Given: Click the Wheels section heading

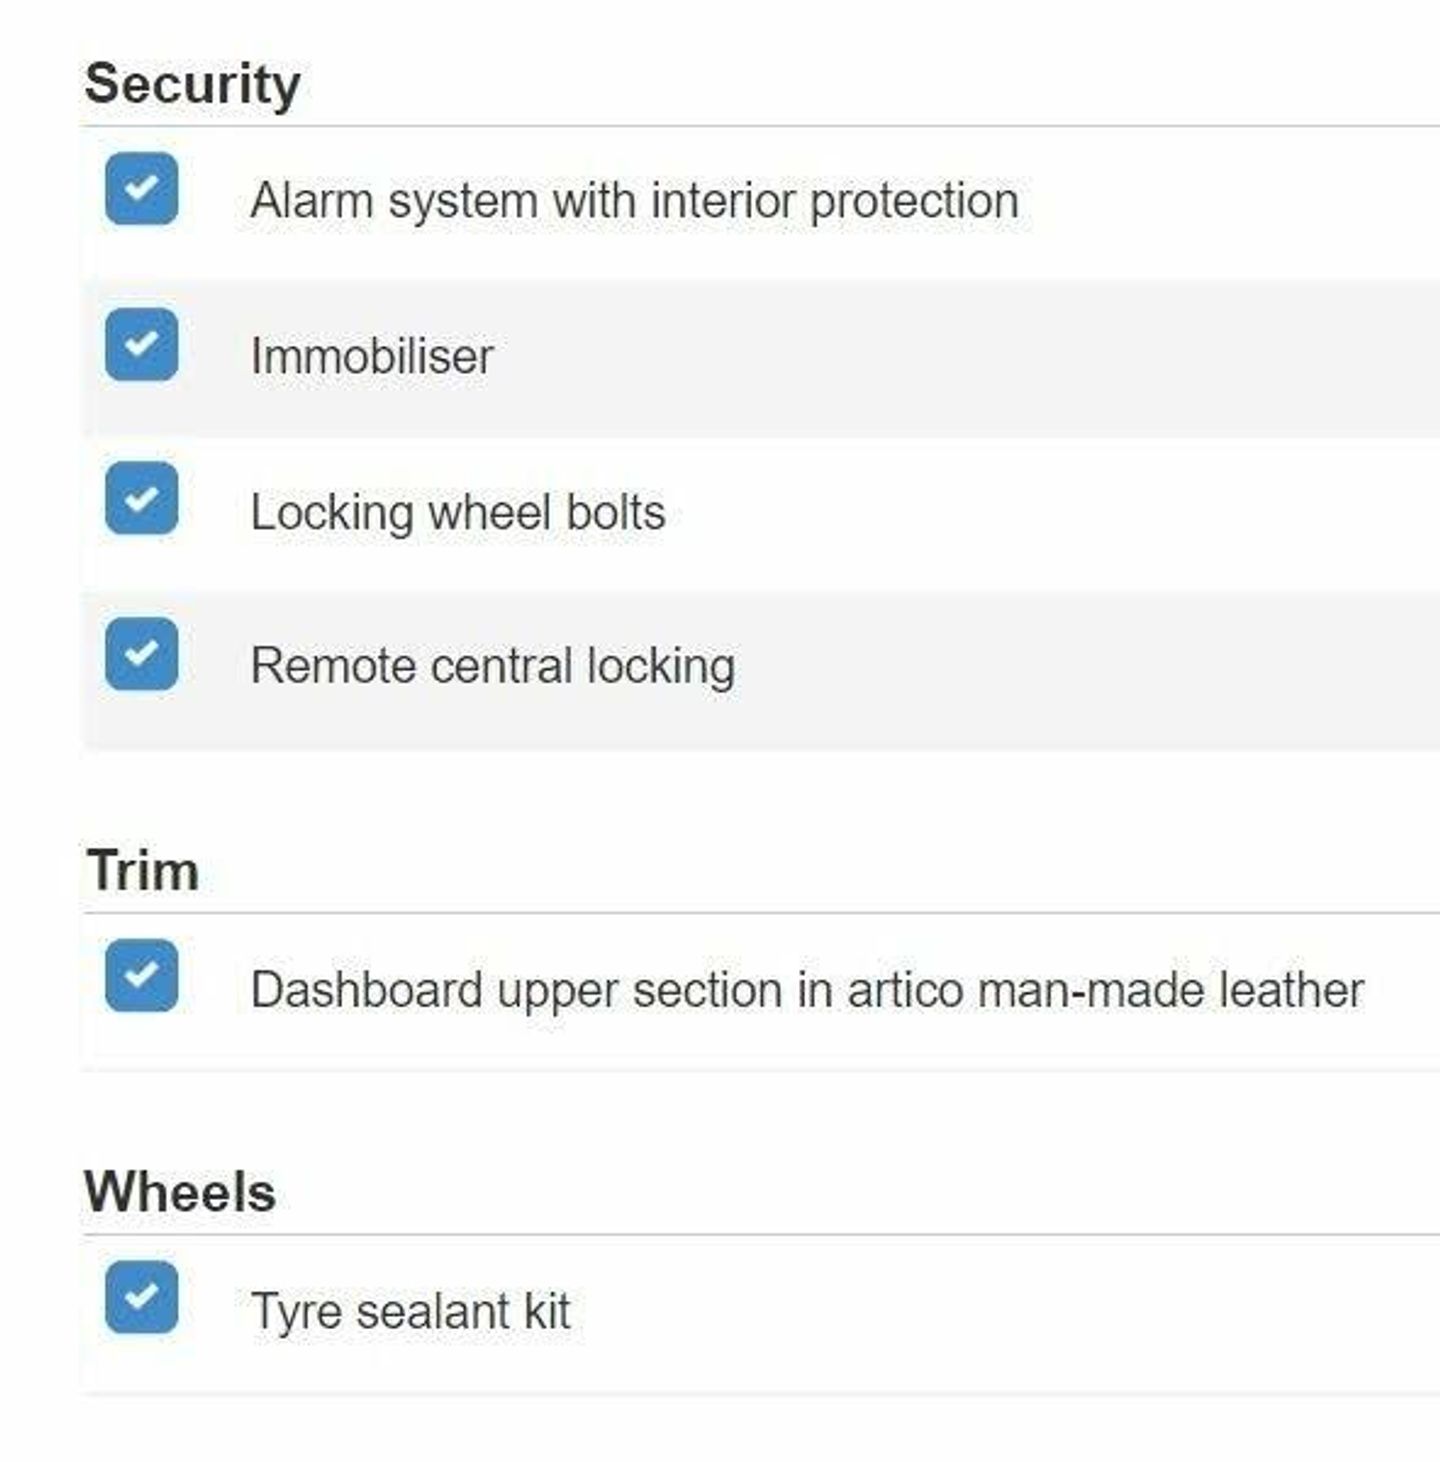Looking at the screenshot, I should [180, 1192].
